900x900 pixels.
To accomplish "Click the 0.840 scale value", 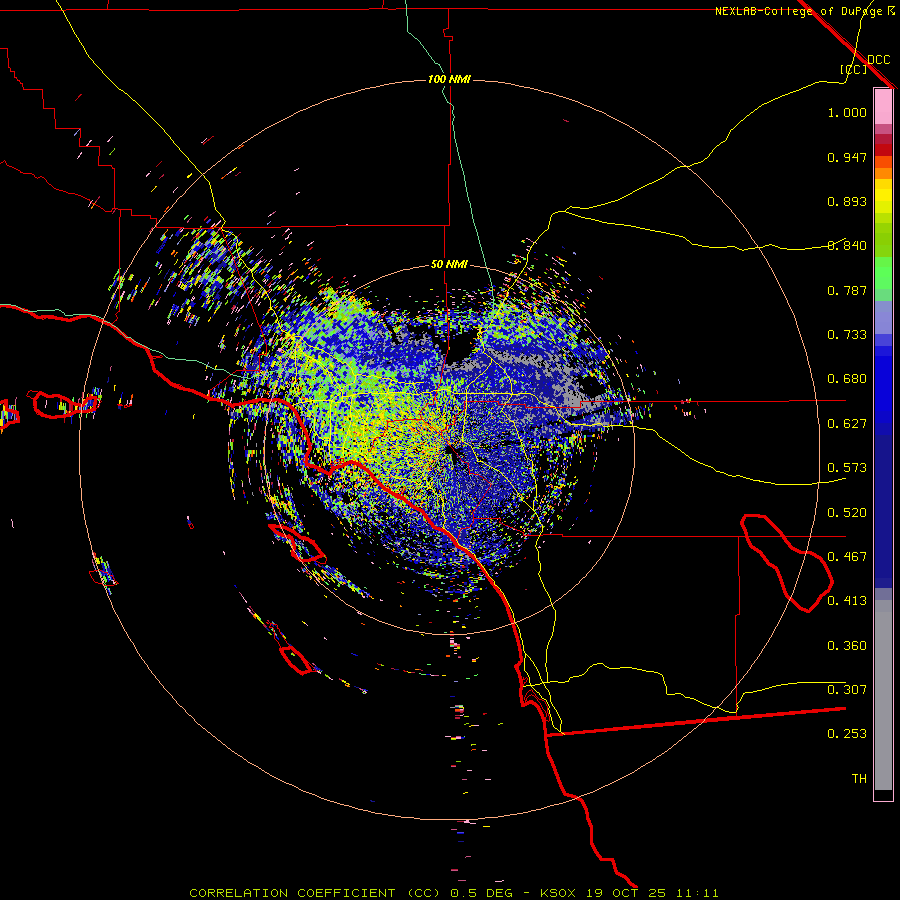I will pos(847,246).
